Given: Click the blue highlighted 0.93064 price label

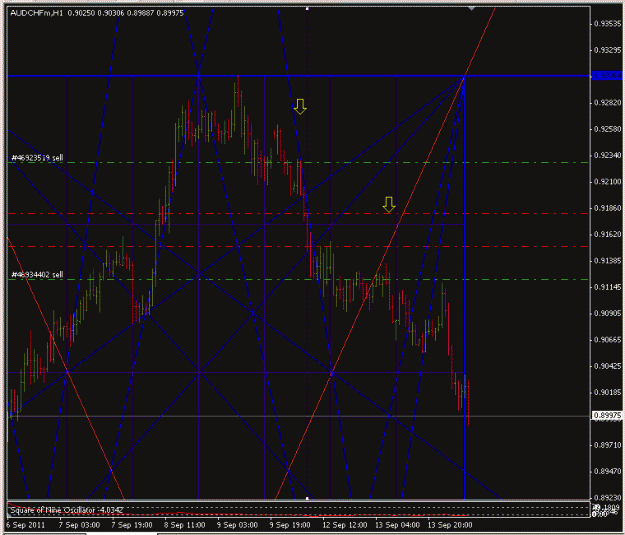Looking at the screenshot, I should click(x=607, y=75).
